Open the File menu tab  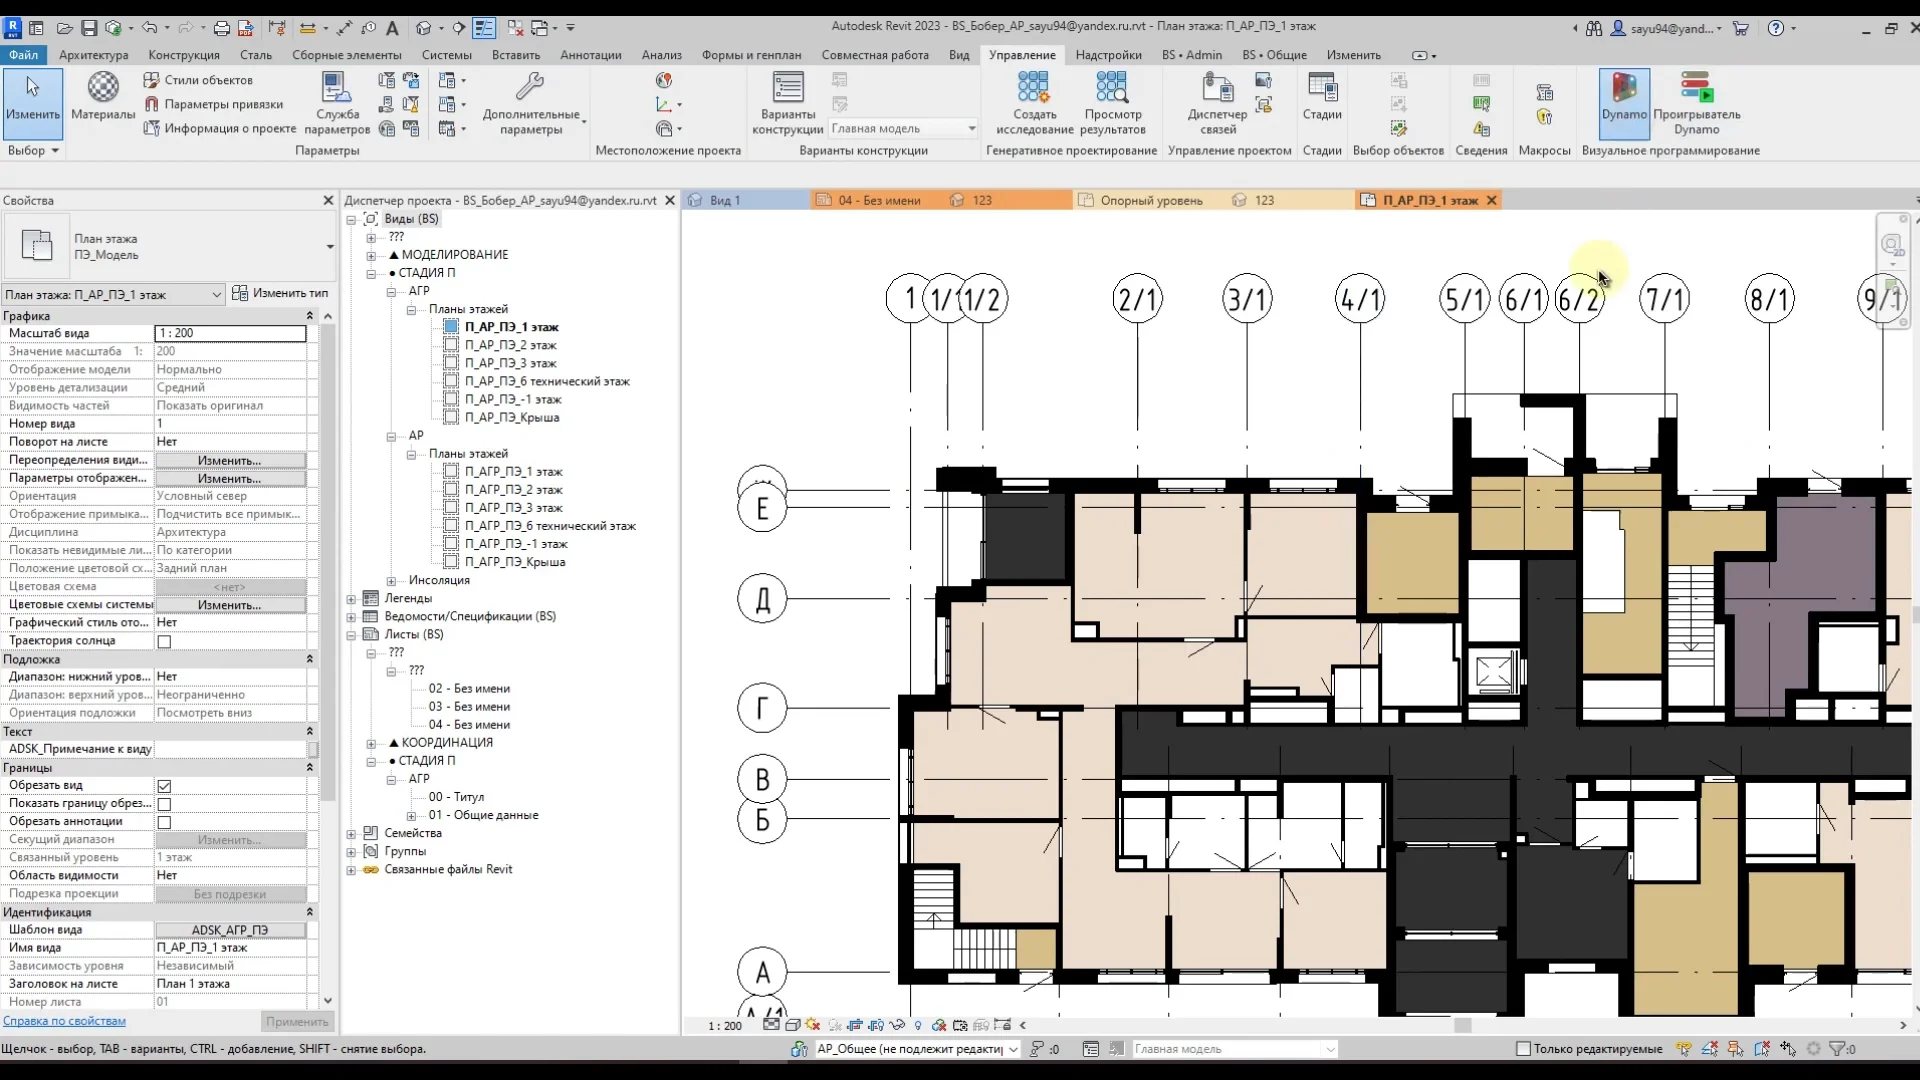point(23,55)
